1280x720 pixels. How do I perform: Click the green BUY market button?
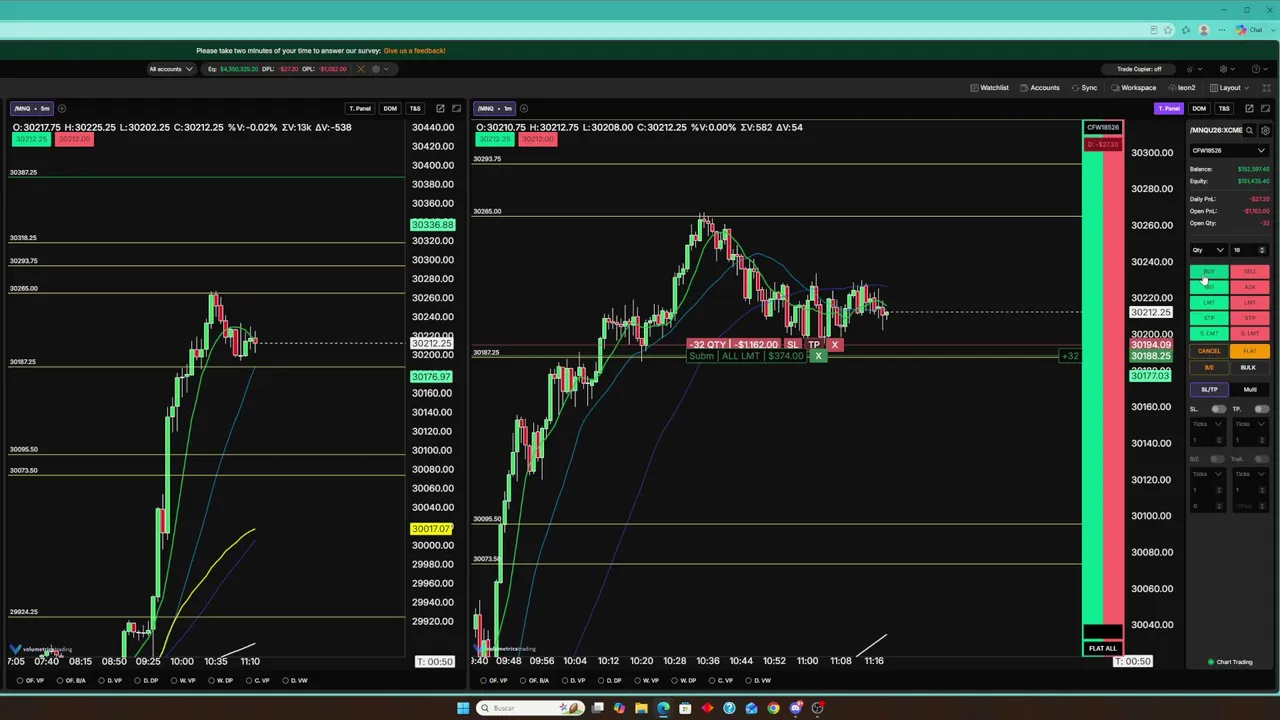pos(1209,271)
